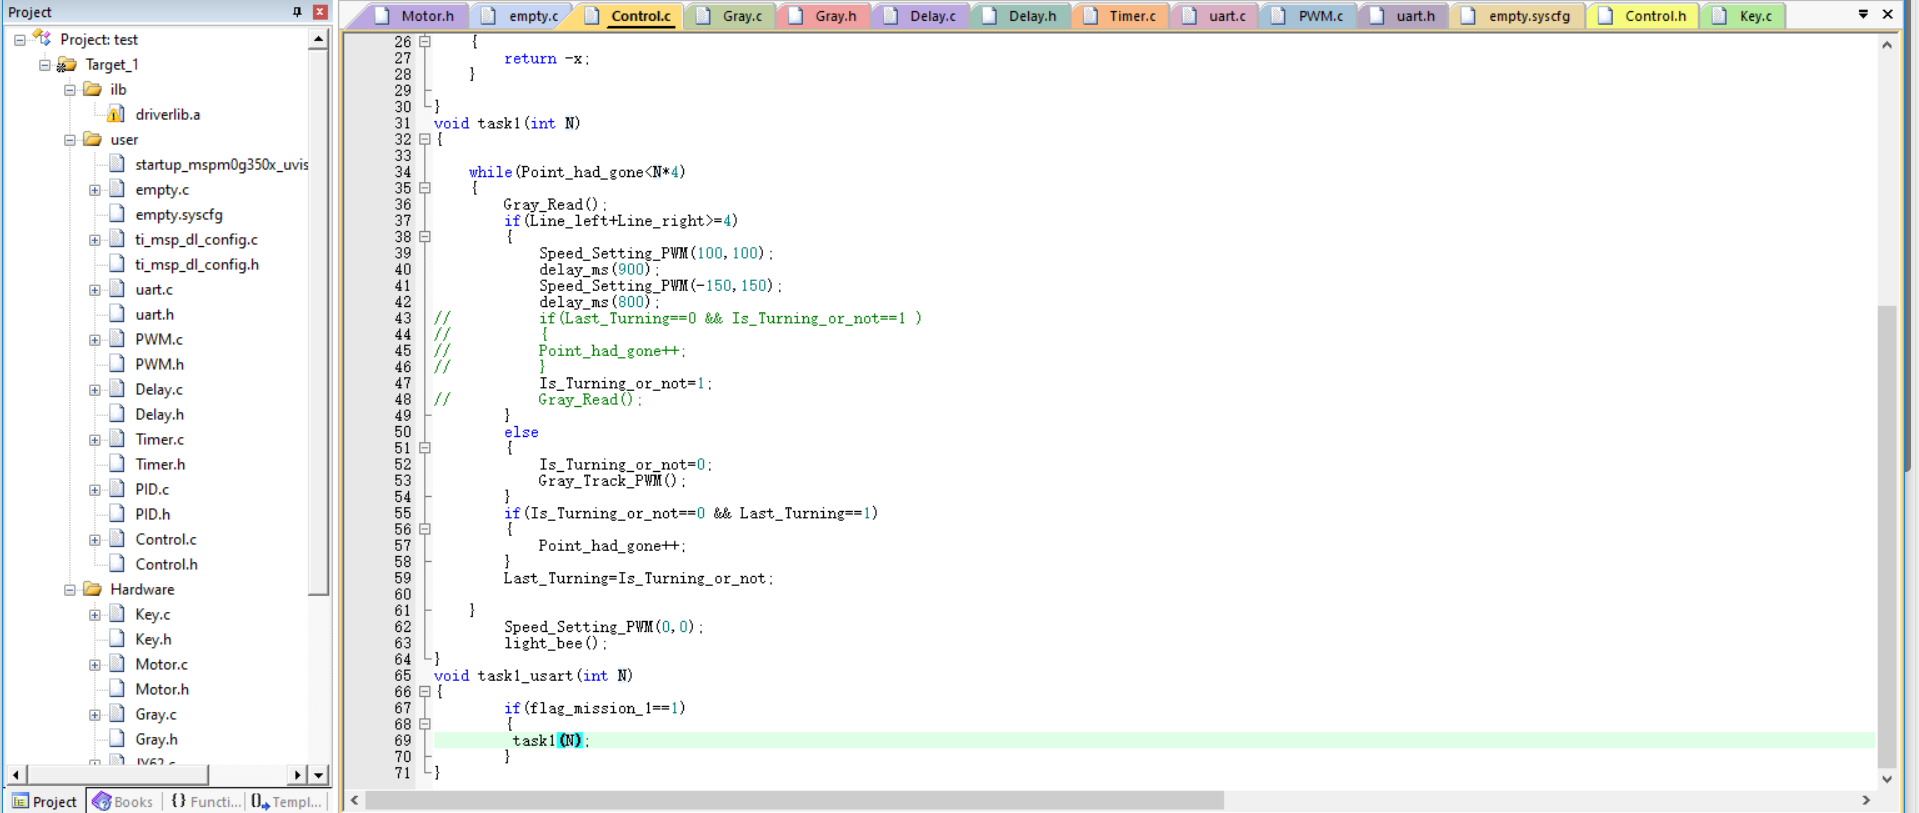The width and height of the screenshot is (1919, 813).
Task: Expand the empty.c file node
Action: [95, 190]
